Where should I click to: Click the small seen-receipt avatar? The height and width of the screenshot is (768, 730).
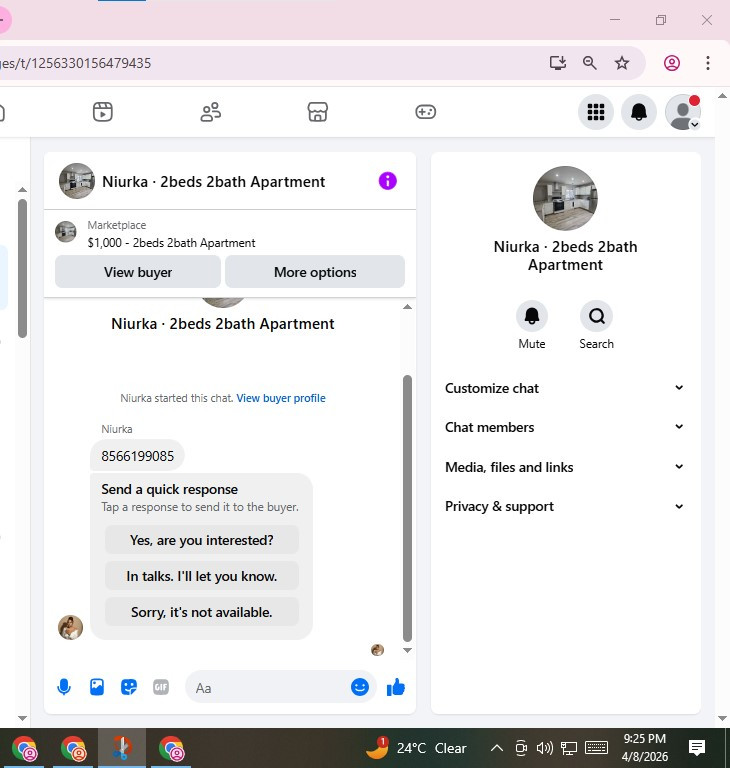click(377, 650)
